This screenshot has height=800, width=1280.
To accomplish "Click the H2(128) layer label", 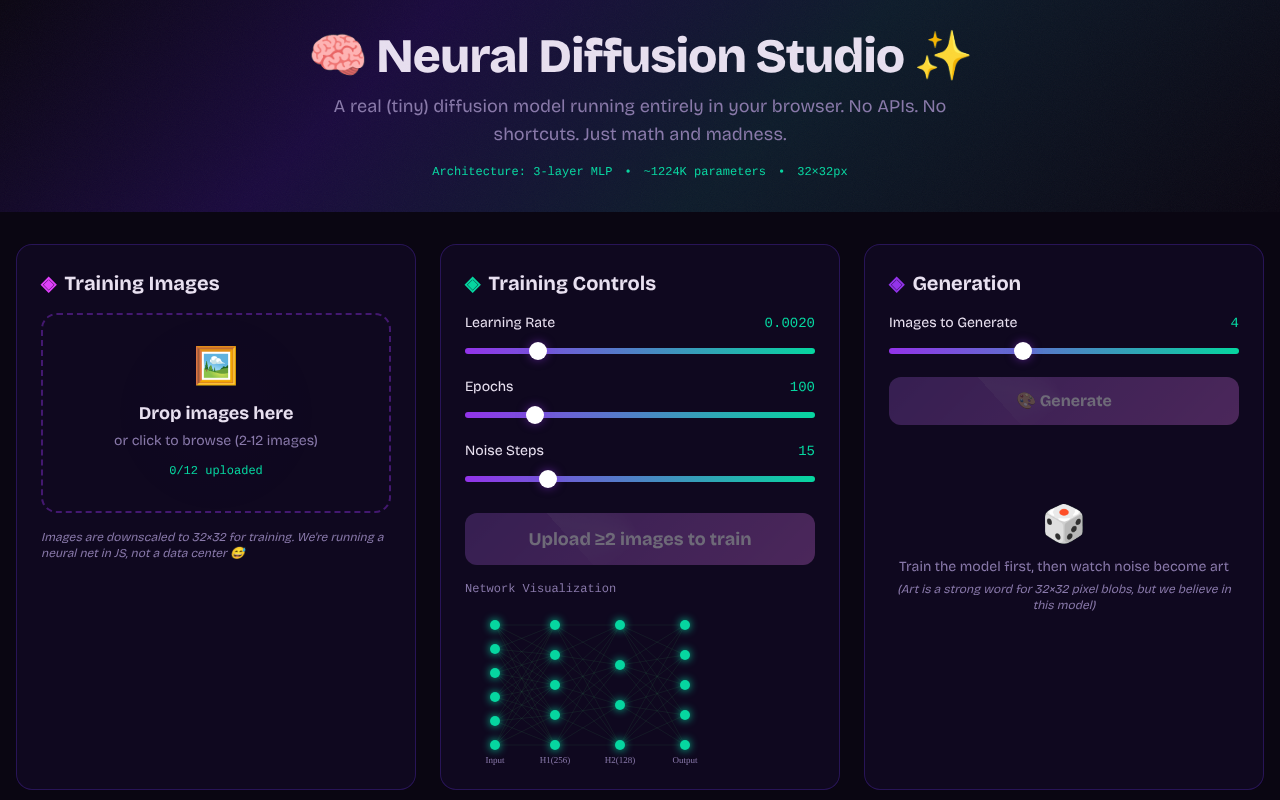I will [x=620, y=760].
